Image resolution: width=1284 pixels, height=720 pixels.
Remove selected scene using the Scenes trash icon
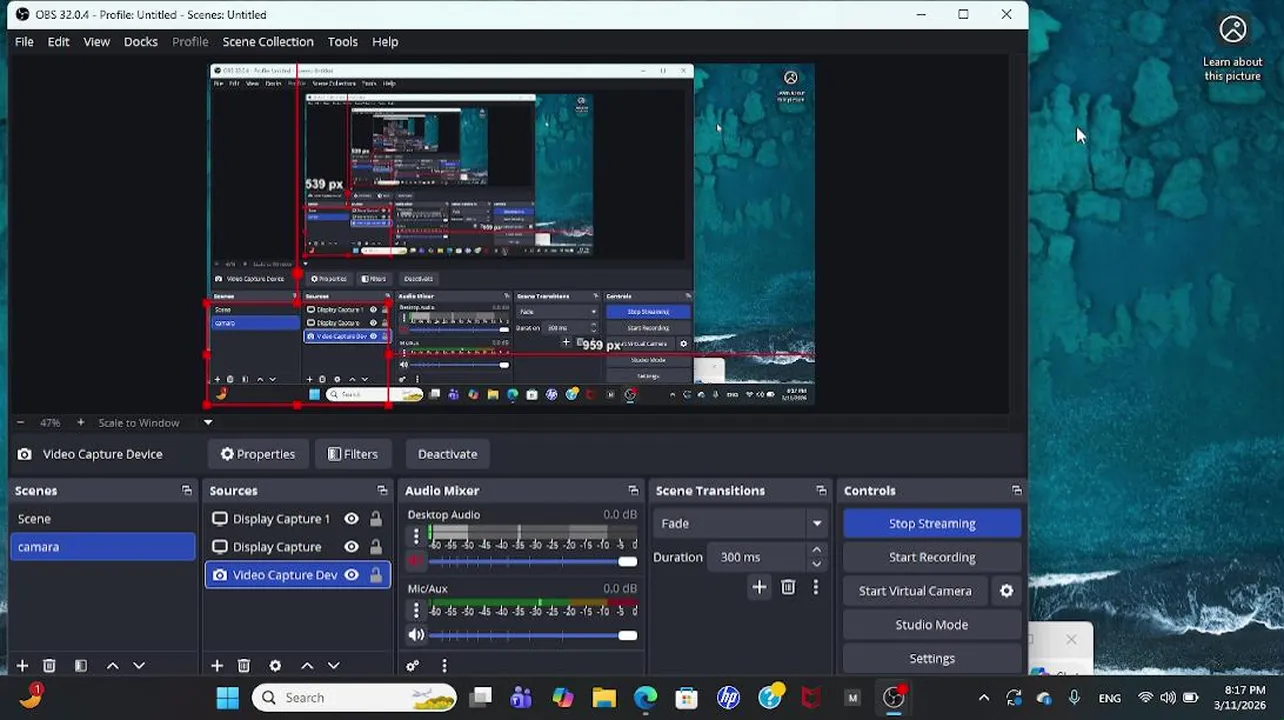coord(49,666)
